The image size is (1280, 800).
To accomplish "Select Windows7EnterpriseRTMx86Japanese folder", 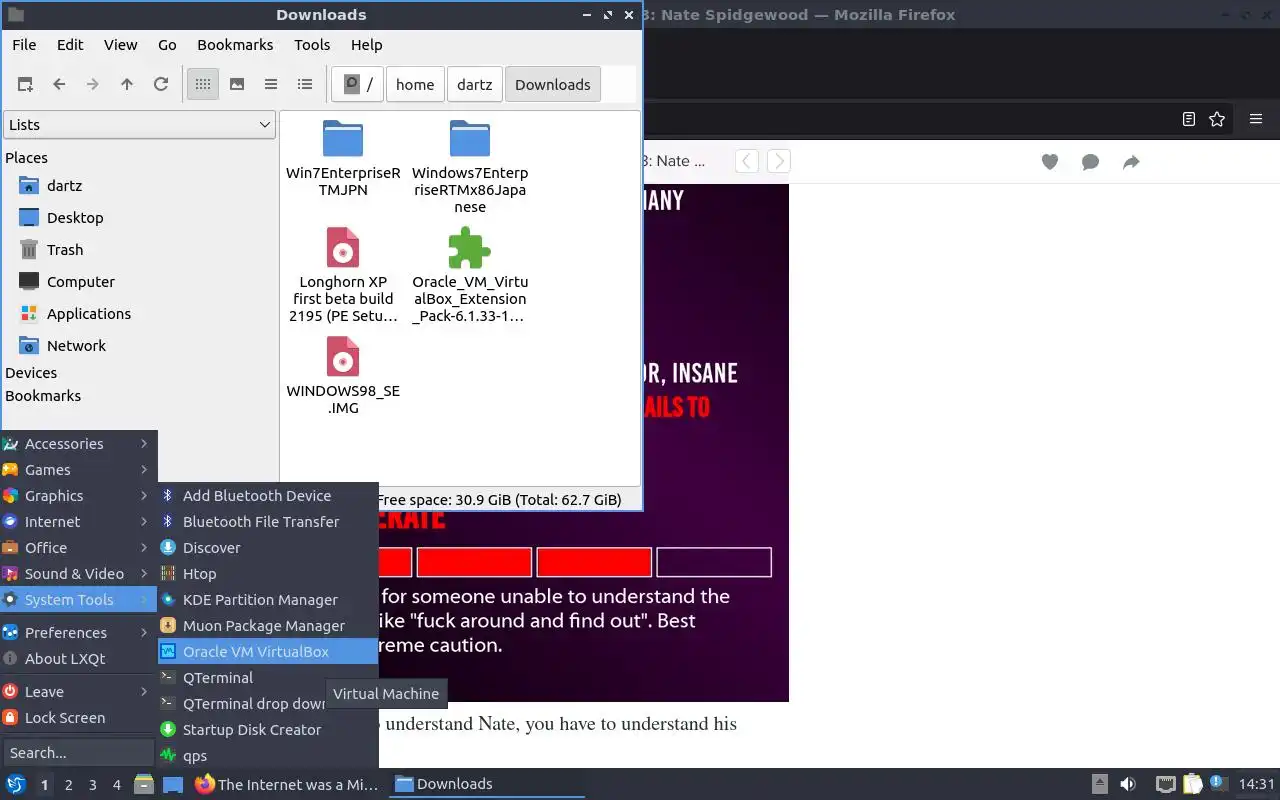I will click(469, 166).
